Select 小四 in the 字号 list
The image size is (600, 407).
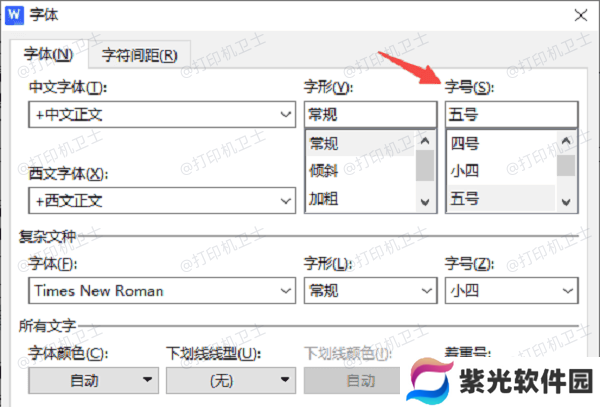pos(501,171)
